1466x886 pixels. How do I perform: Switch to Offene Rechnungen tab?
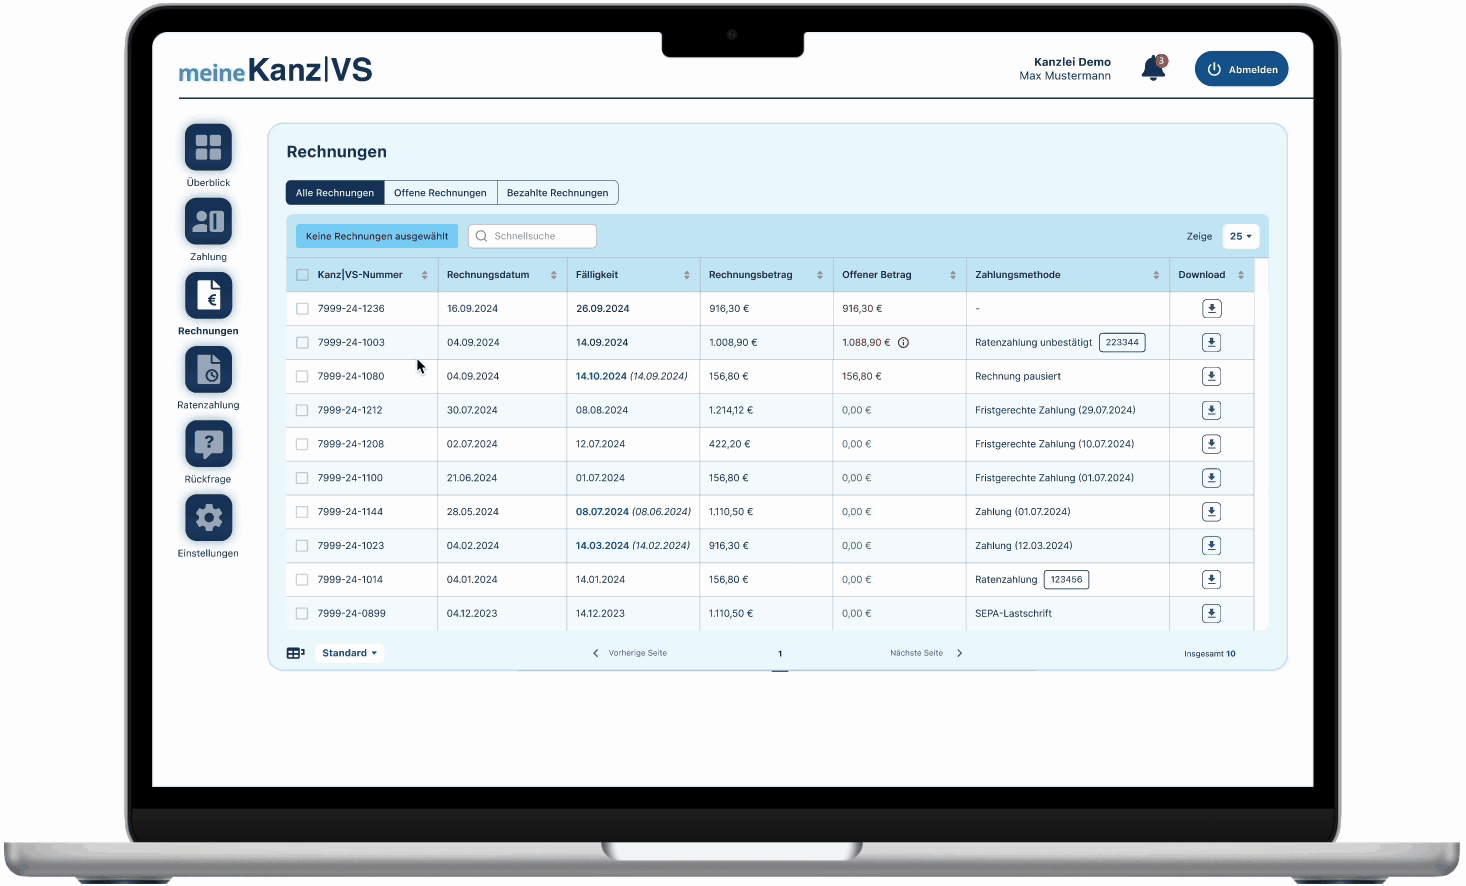[440, 193]
